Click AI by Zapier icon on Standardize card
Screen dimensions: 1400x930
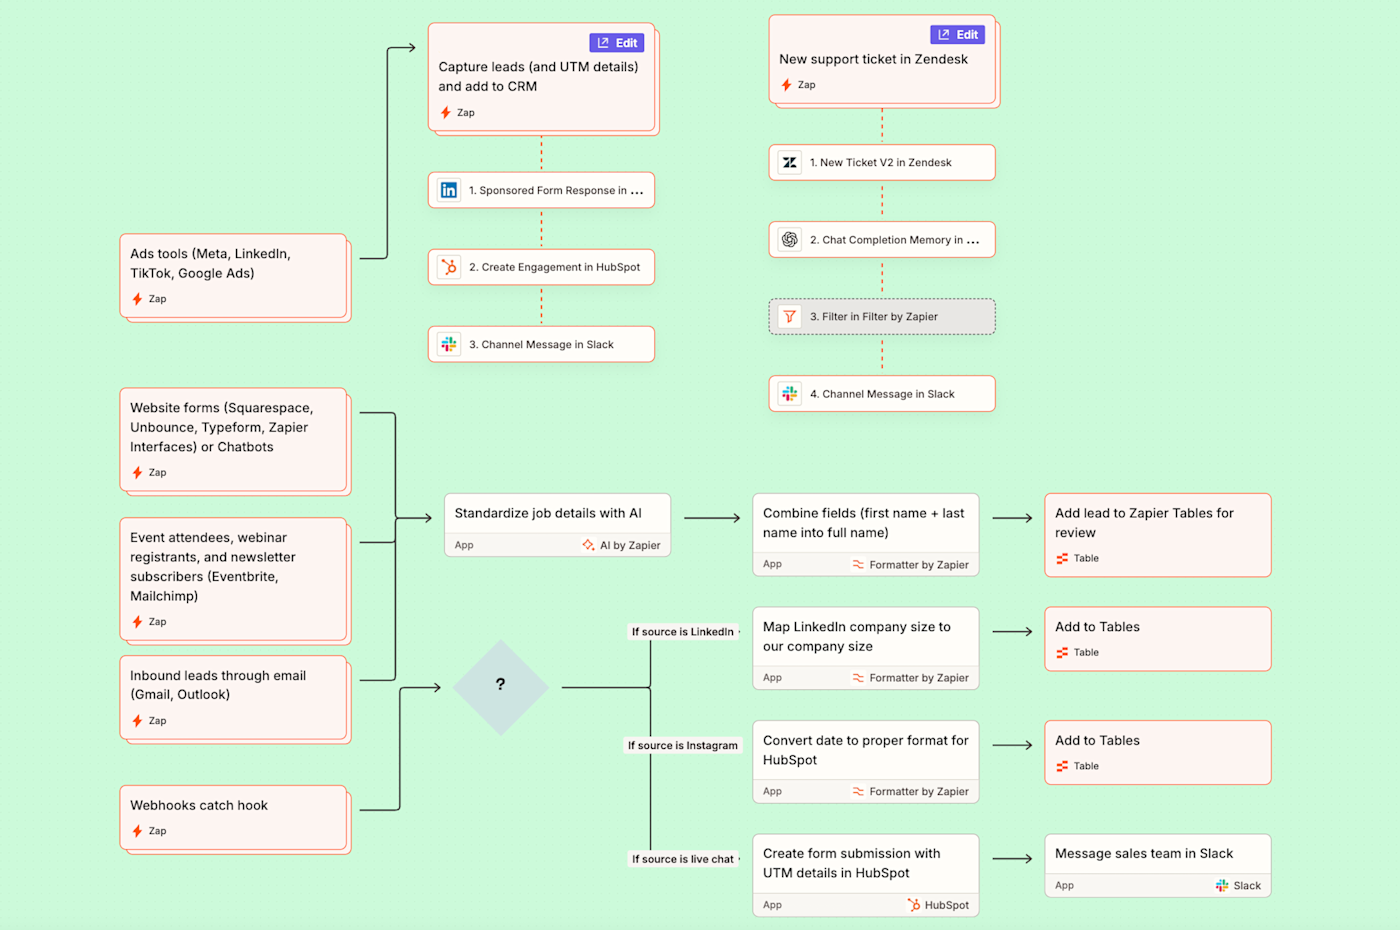pos(589,545)
